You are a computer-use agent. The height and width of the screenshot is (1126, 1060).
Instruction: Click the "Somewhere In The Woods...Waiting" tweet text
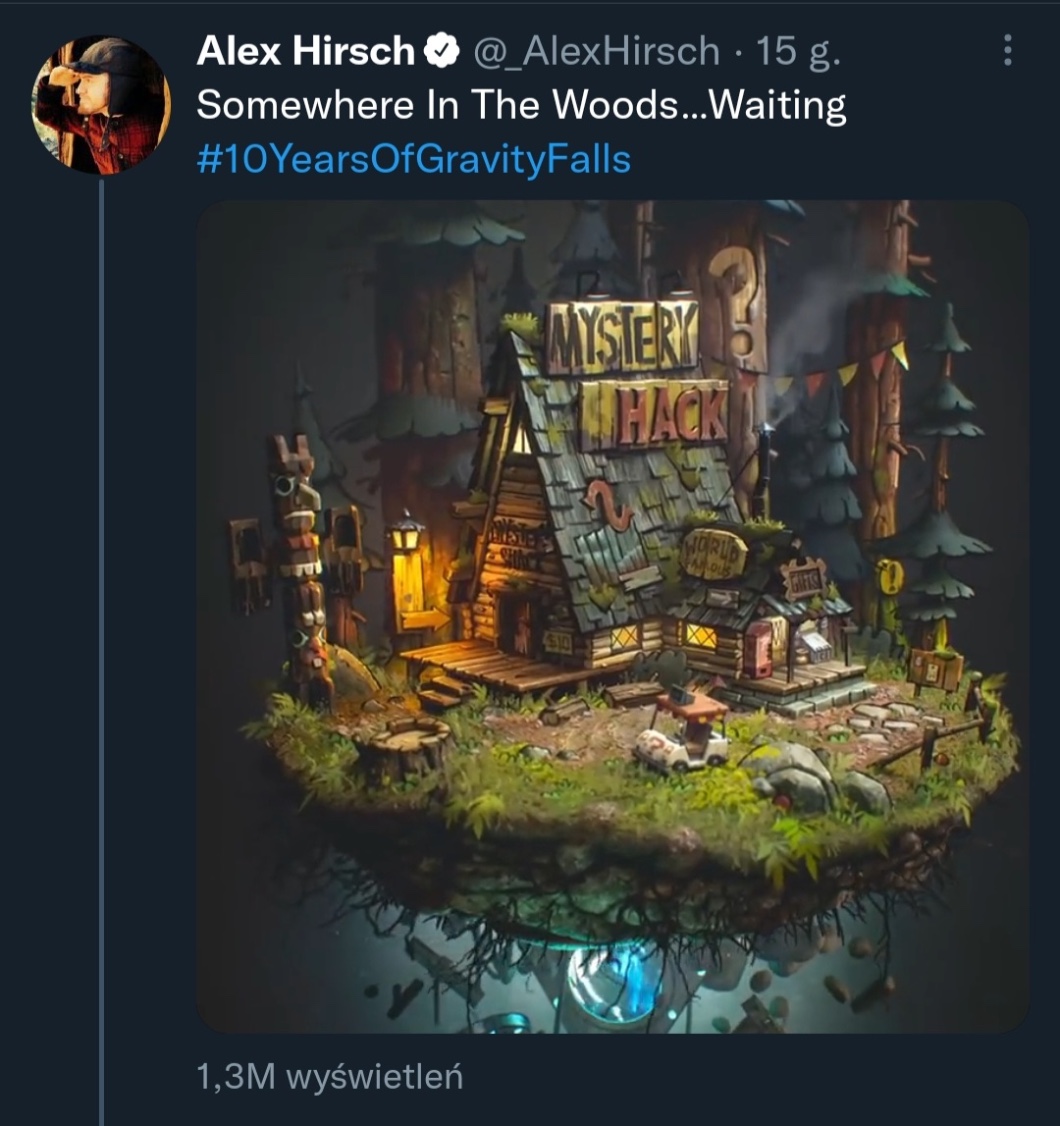click(x=521, y=105)
